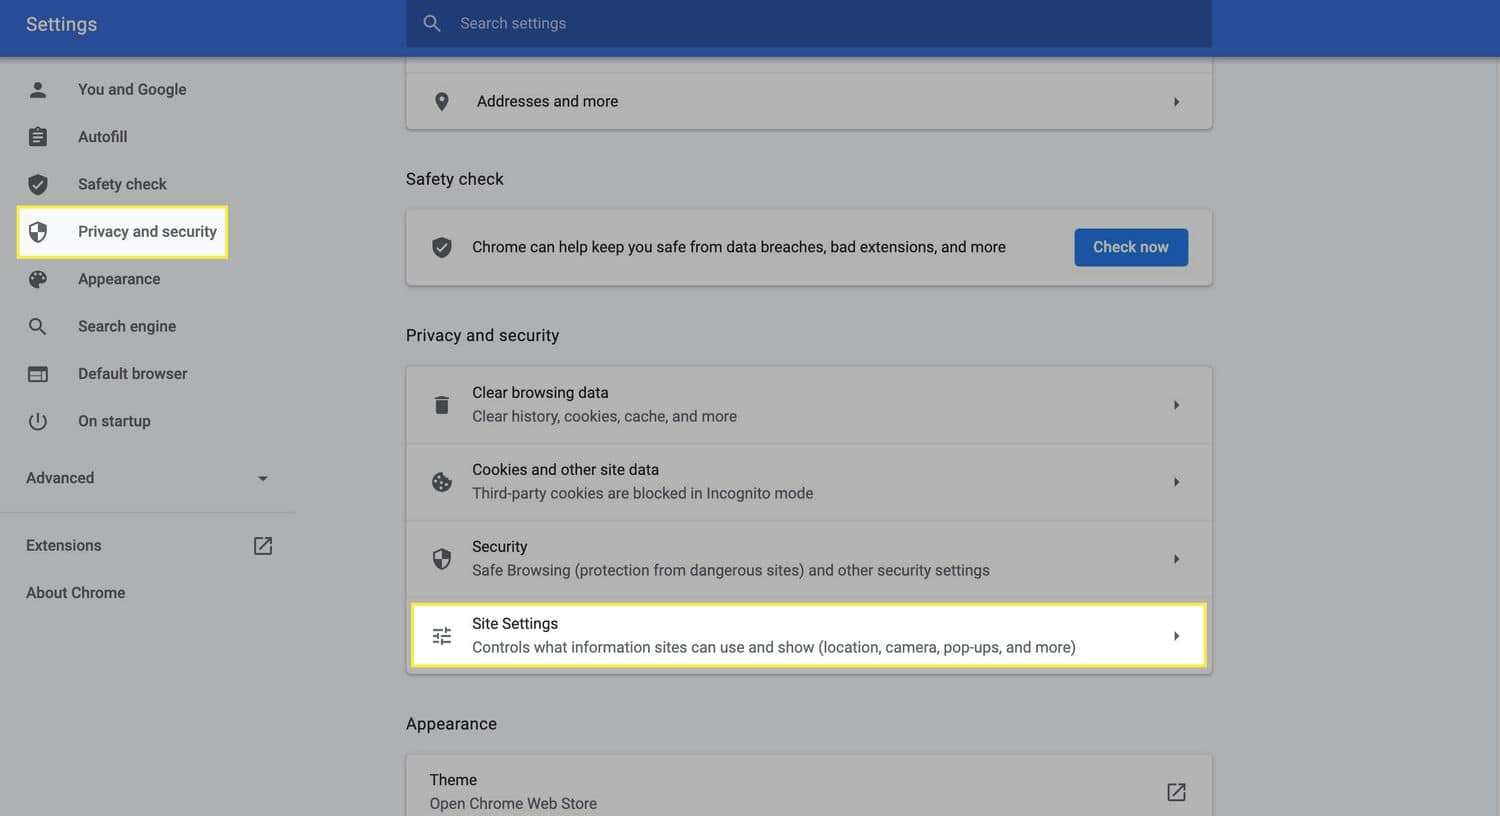Click the Safety check section heading
The height and width of the screenshot is (816, 1500).
coord(455,180)
